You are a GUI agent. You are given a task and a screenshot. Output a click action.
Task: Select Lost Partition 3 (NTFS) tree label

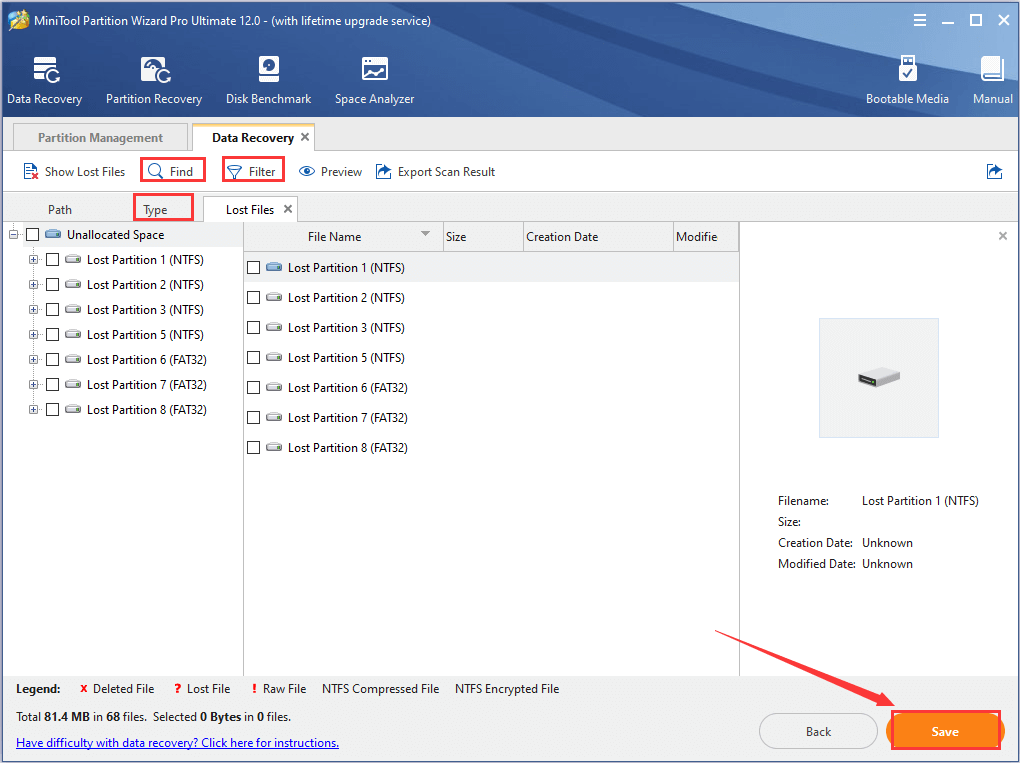145,310
